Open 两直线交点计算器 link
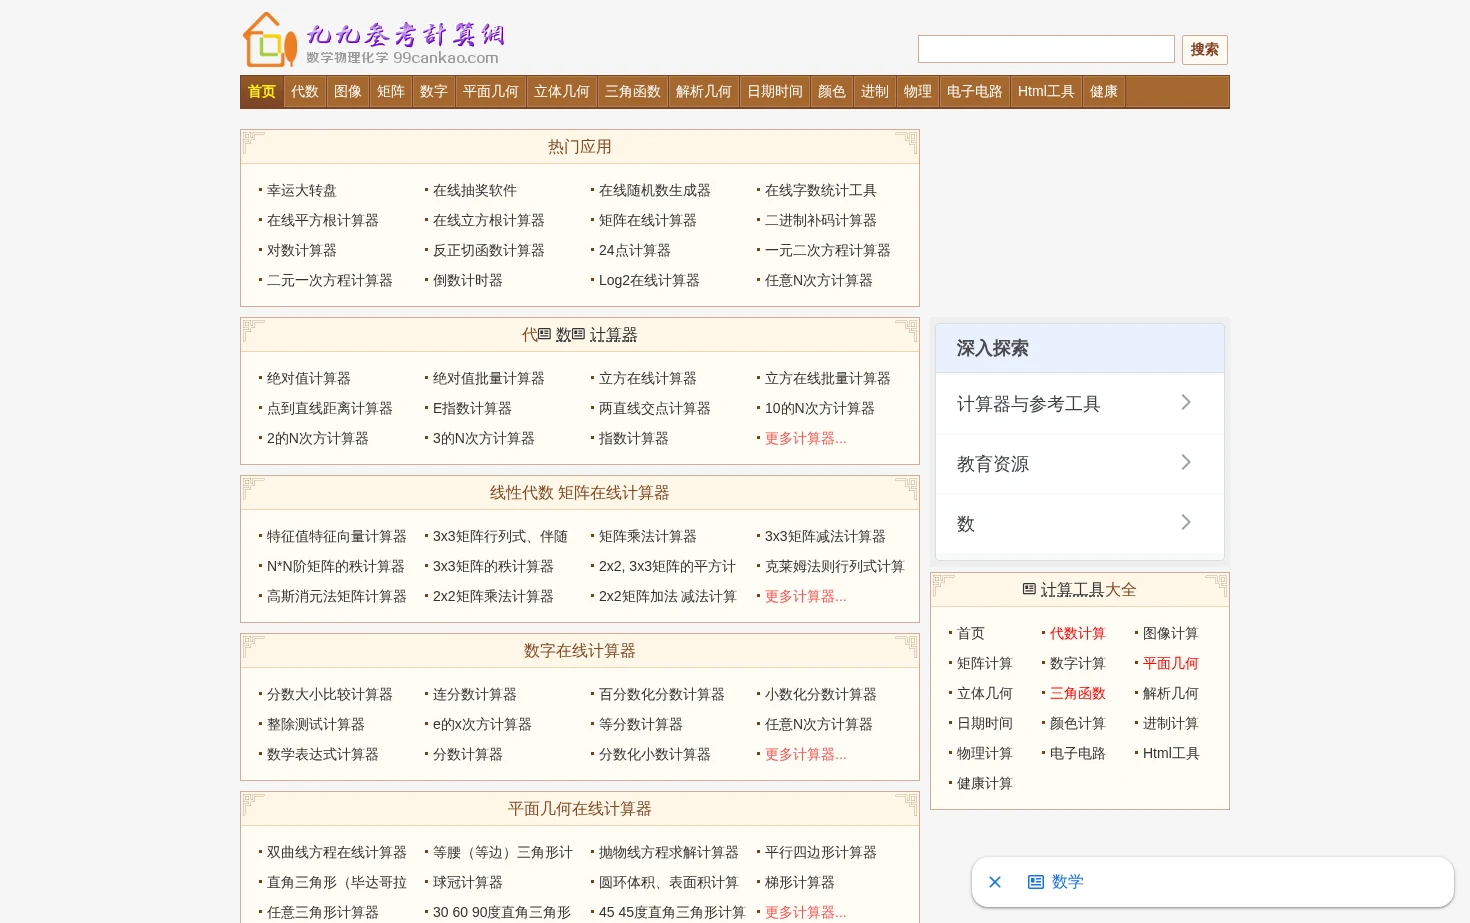The height and width of the screenshot is (923, 1470). point(655,408)
